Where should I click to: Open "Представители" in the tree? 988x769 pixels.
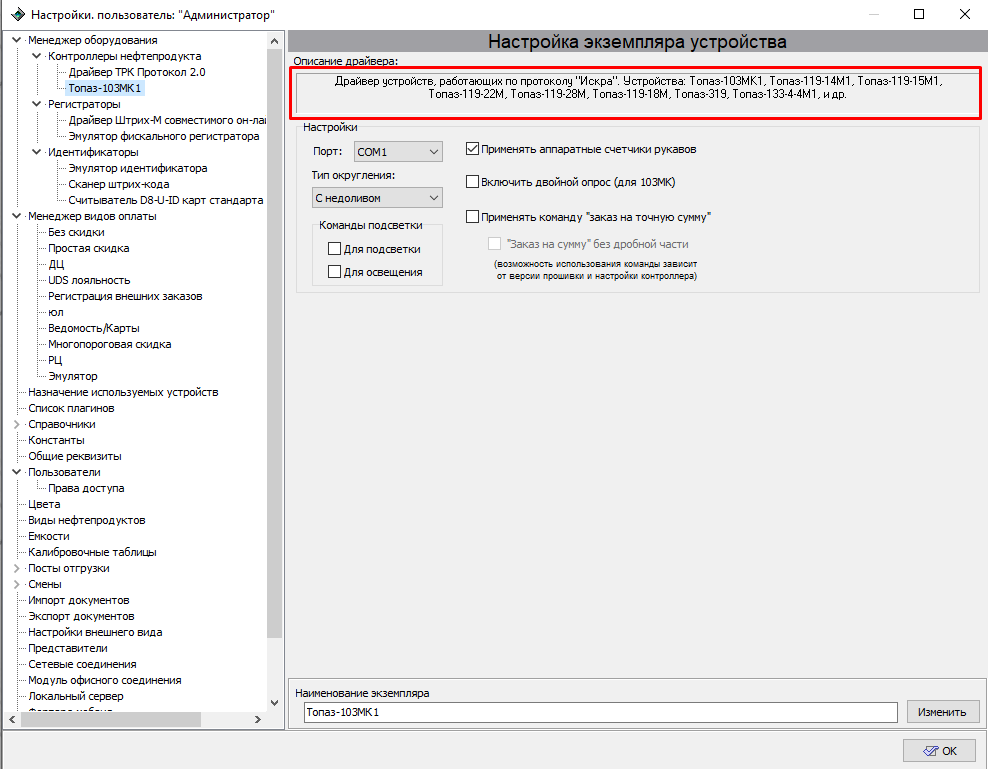(68, 649)
